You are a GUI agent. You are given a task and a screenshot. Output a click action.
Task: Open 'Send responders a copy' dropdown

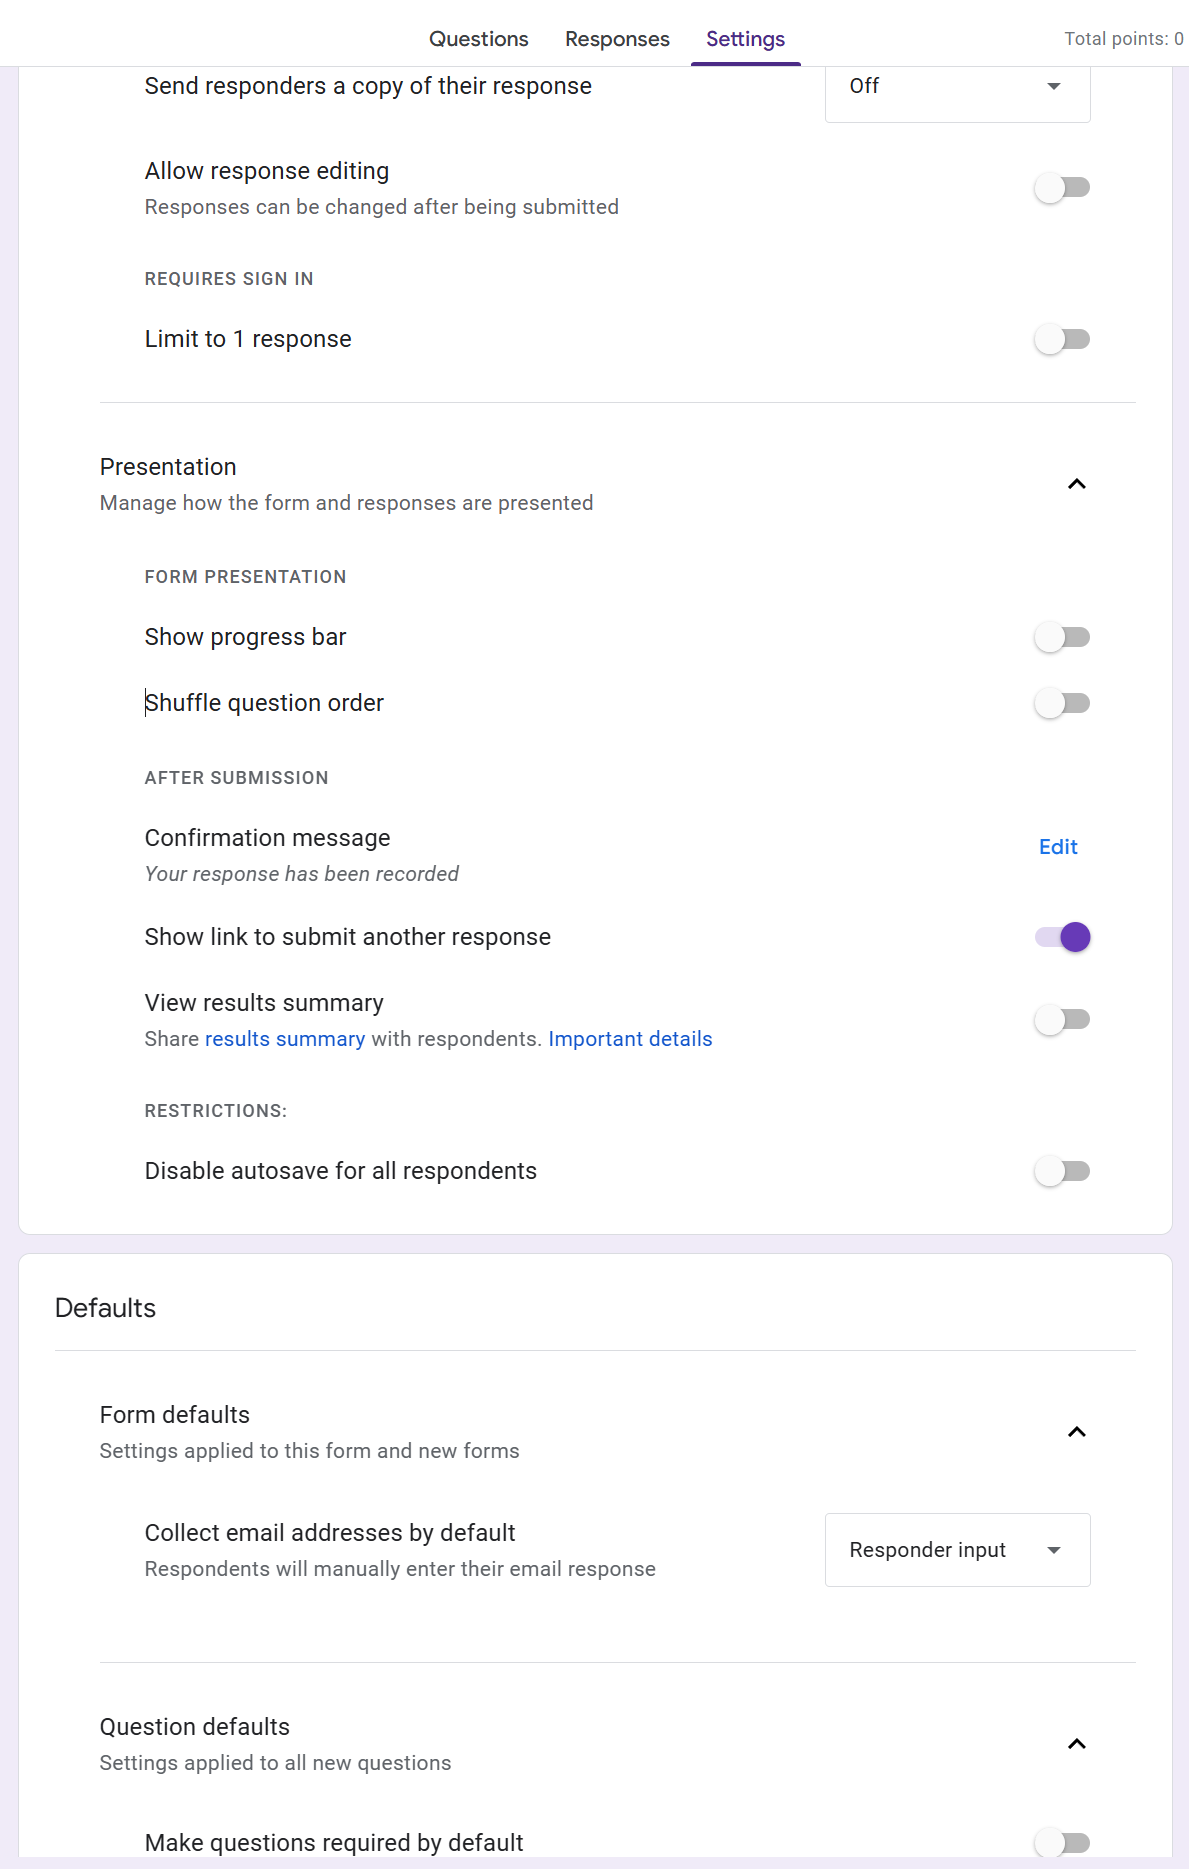click(x=957, y=87)
